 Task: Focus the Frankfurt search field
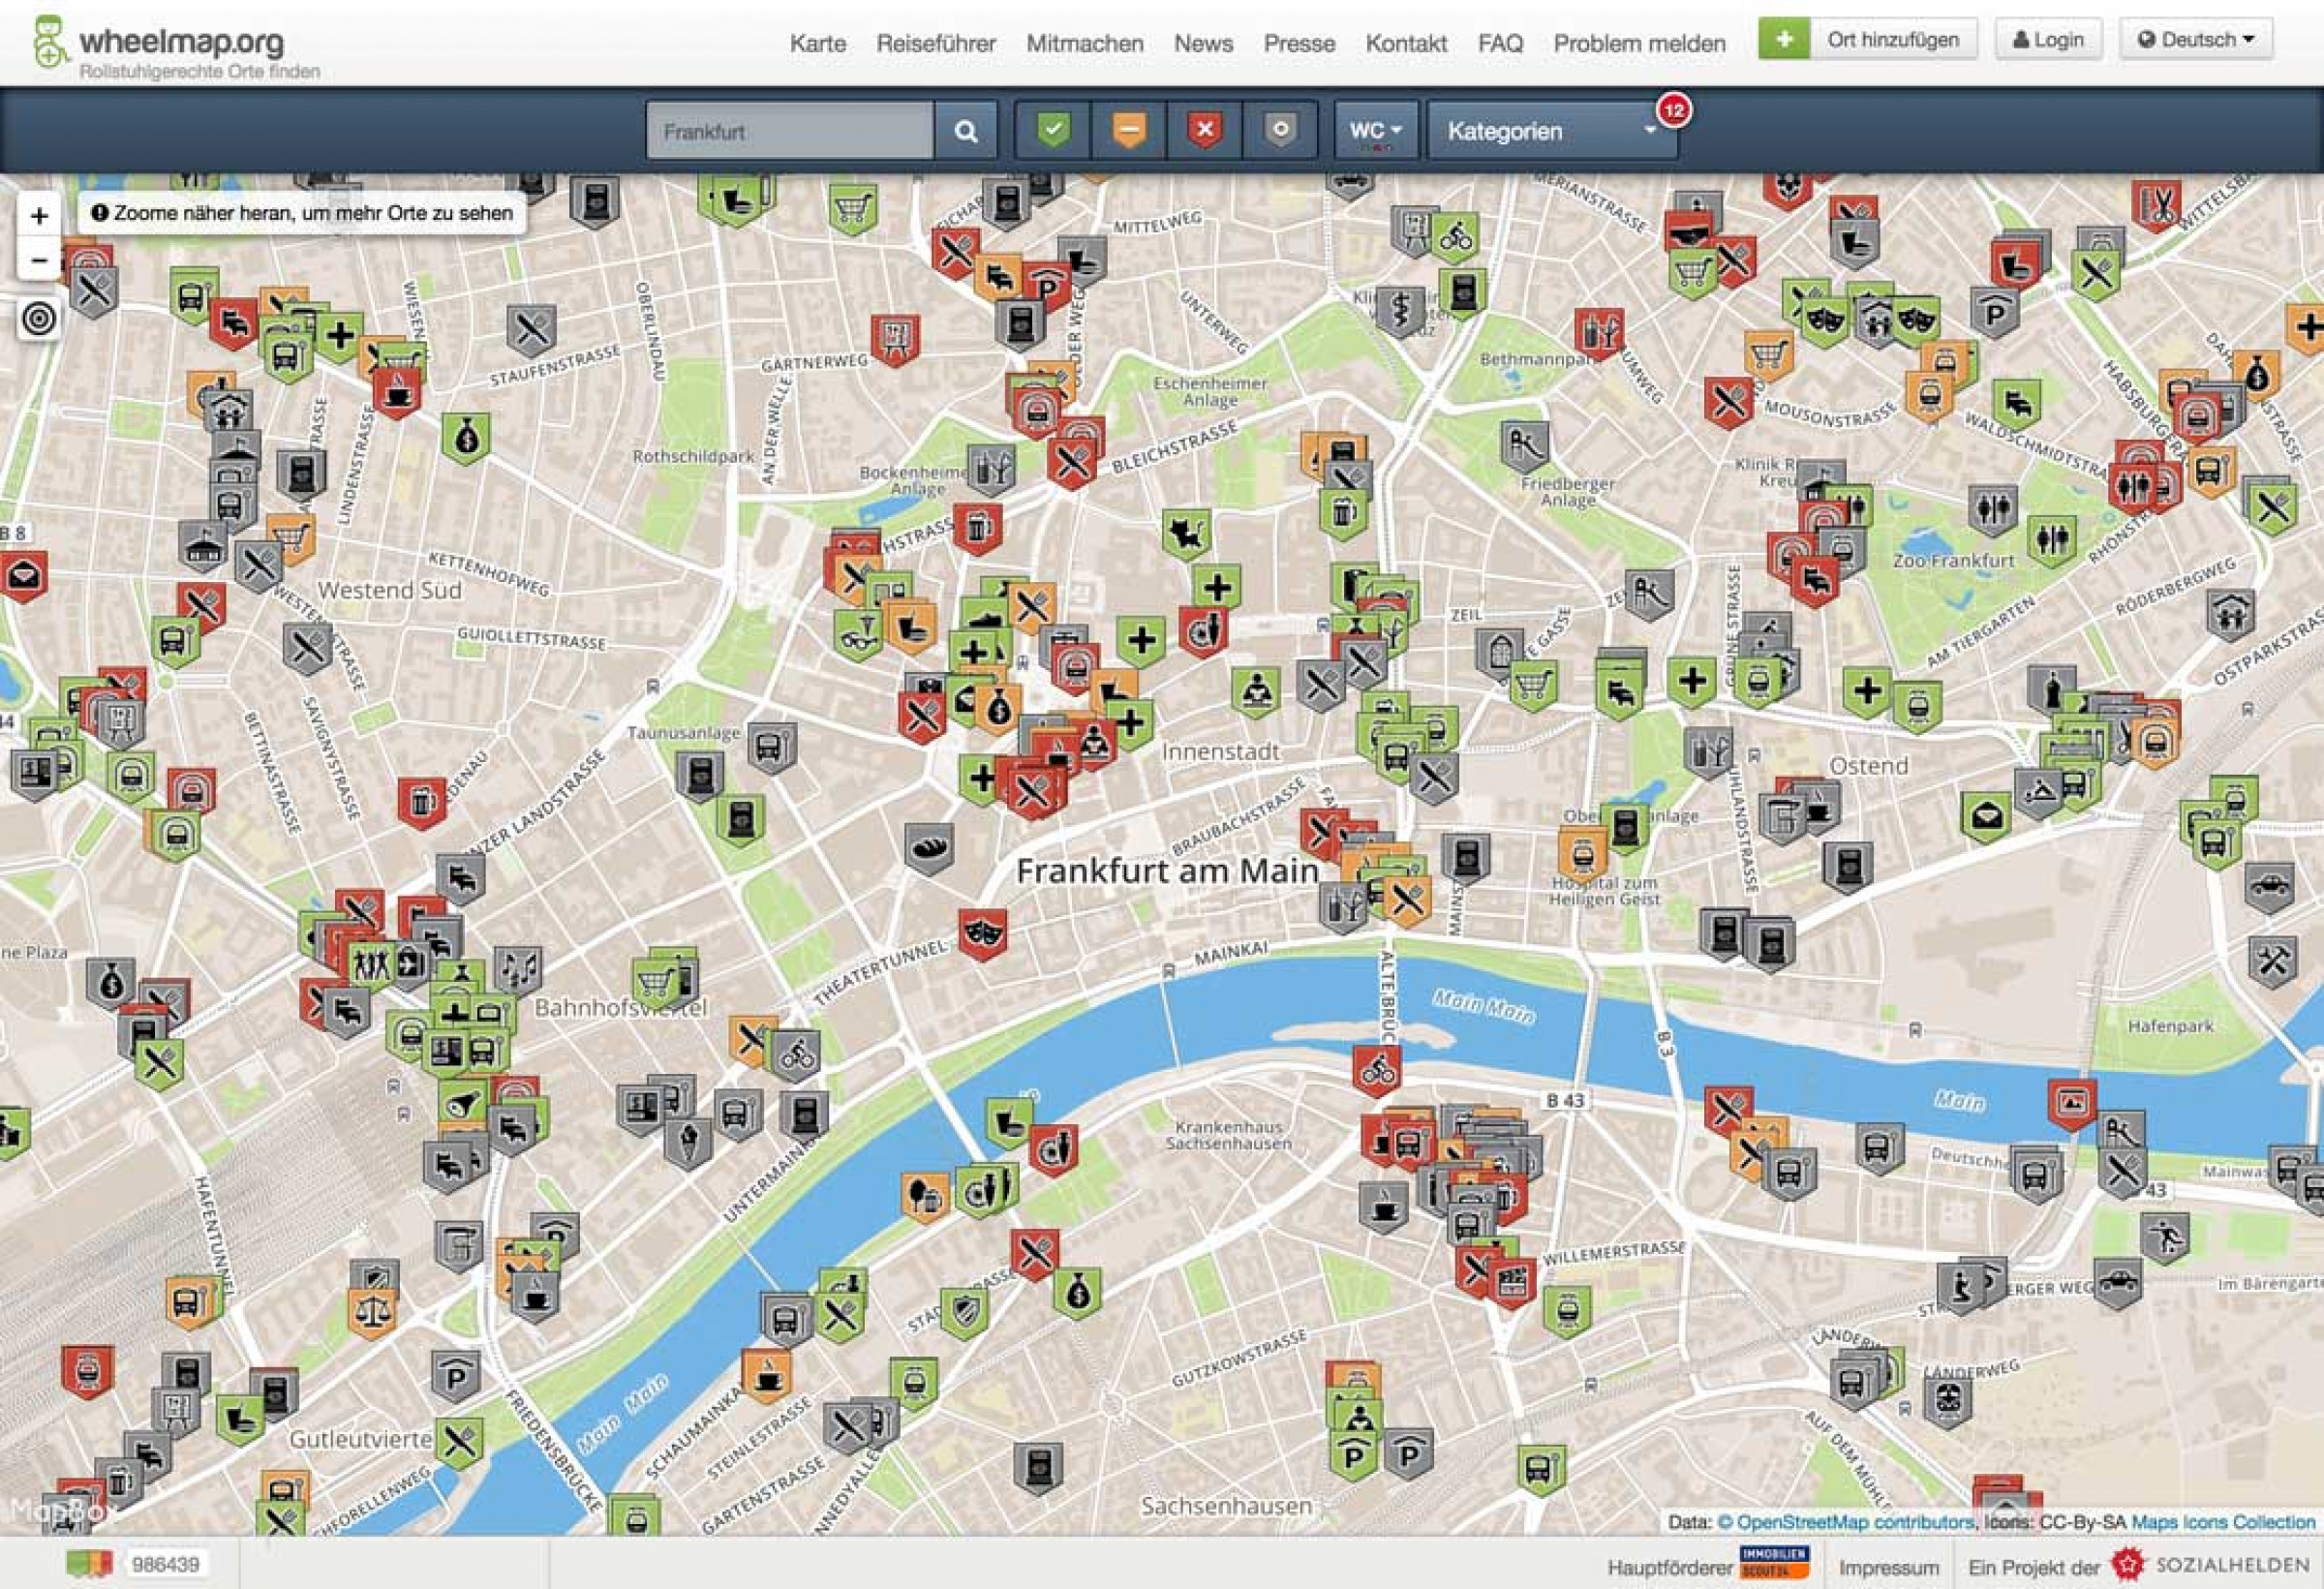click(x=790, y=131)
